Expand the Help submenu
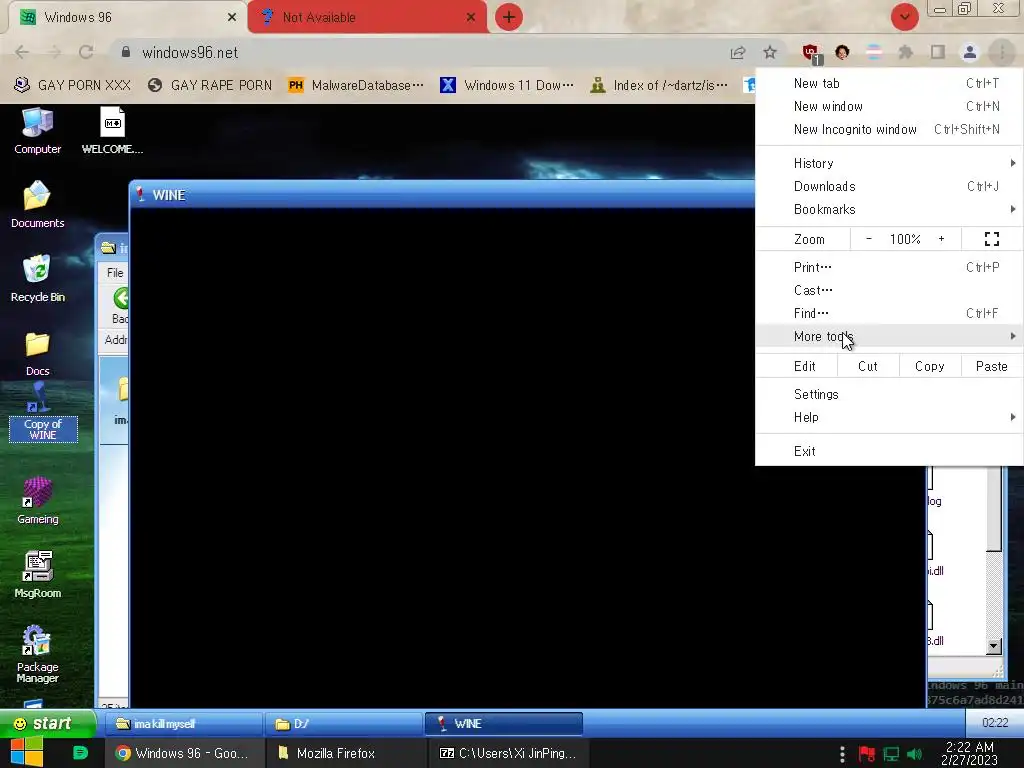 [889, 417]
